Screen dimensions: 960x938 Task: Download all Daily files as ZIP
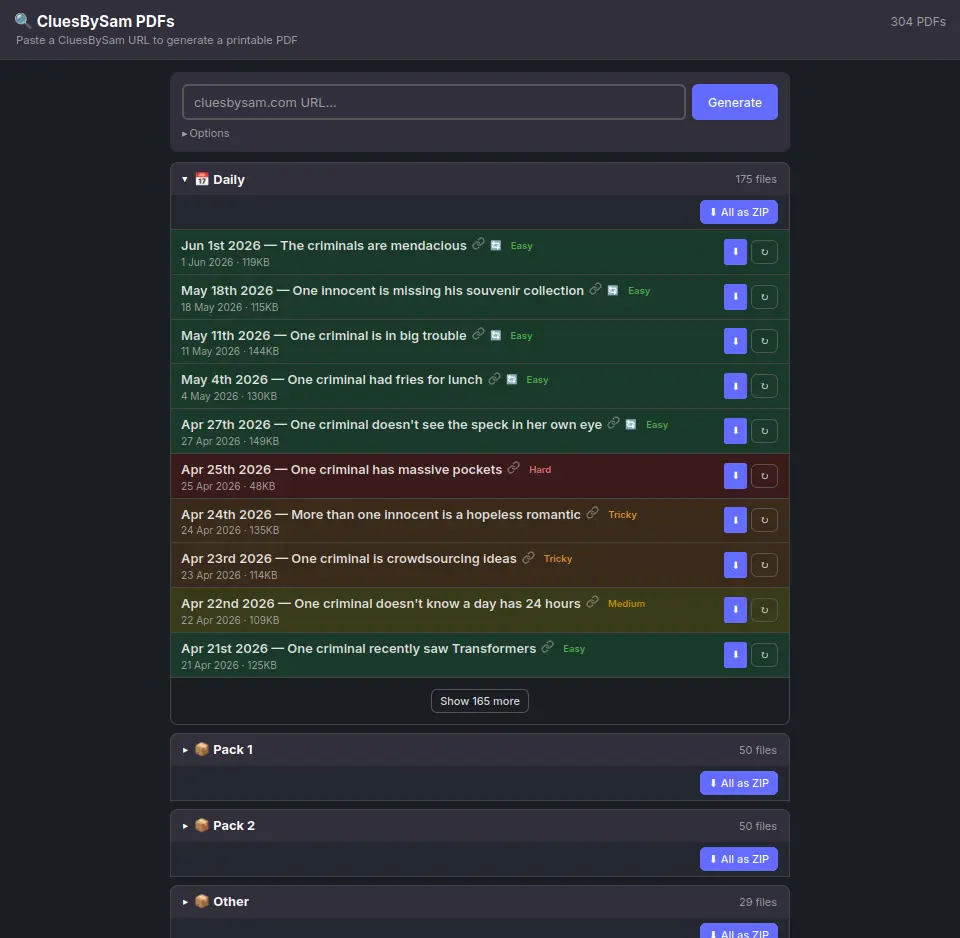tap(738, 212)
